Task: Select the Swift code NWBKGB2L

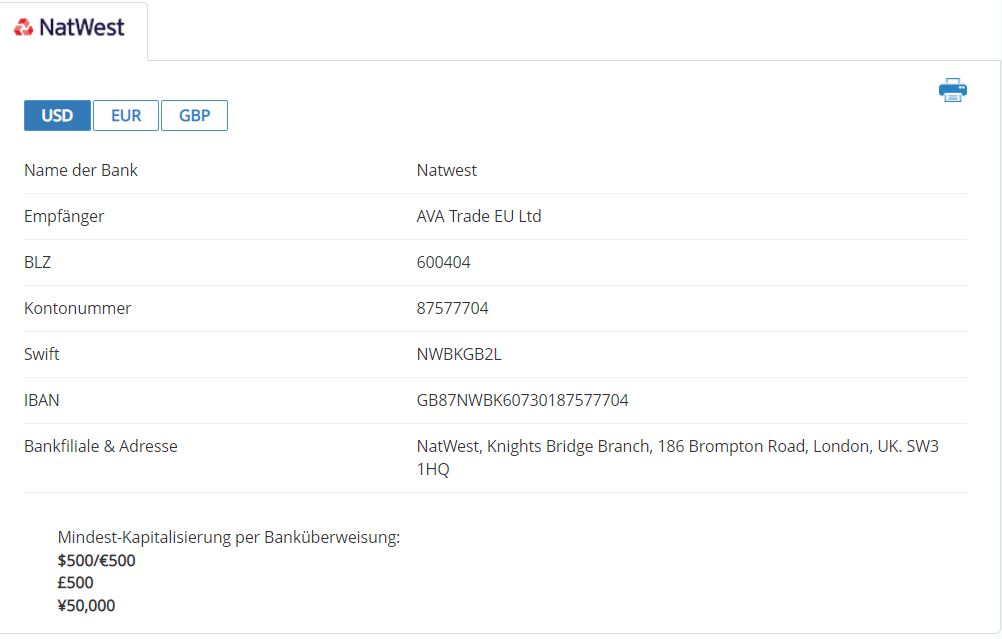Action: point(459,354)
